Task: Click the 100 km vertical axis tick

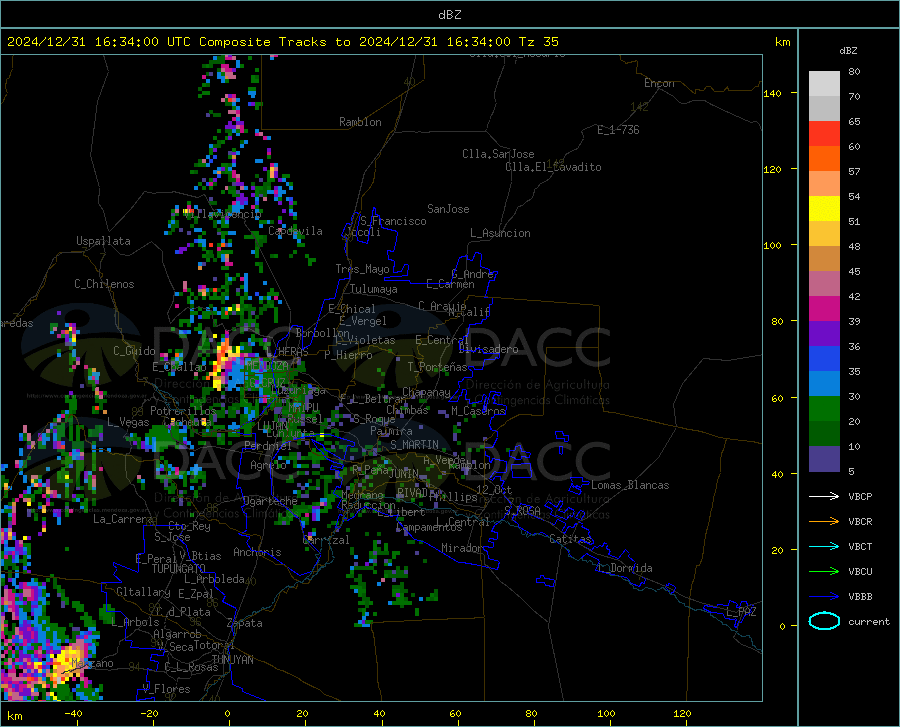Action: [x=772, y=245]
